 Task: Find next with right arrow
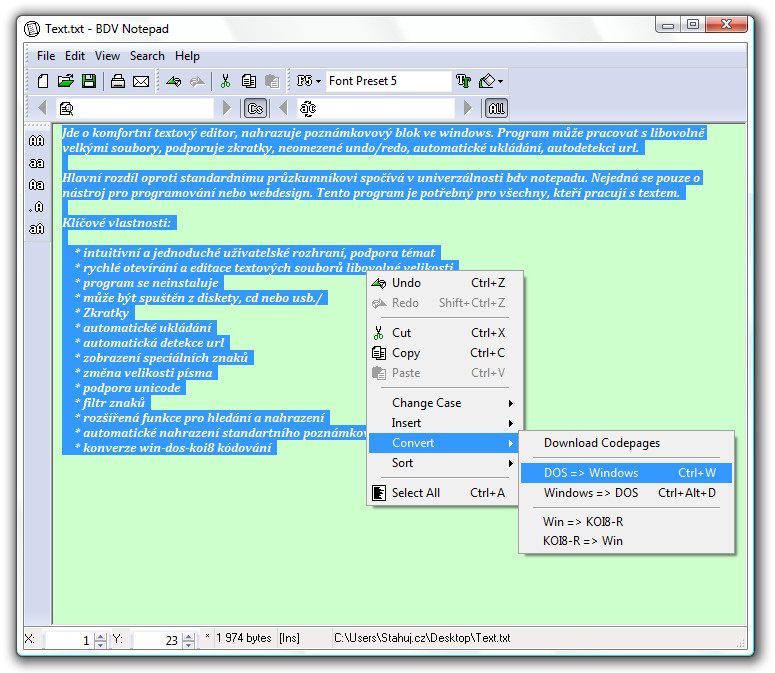click(226, 108)
